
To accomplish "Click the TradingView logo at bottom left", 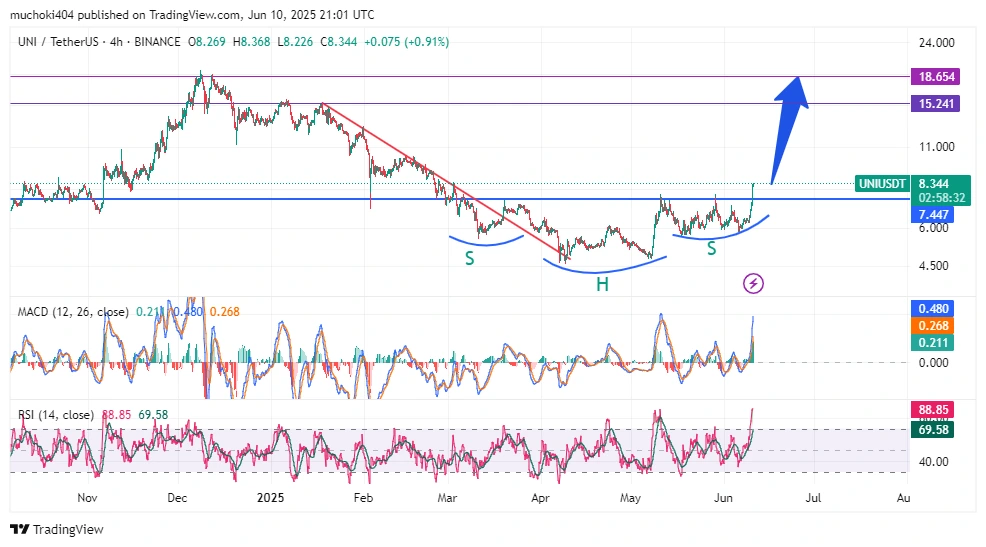I will [x=57, y=529].
